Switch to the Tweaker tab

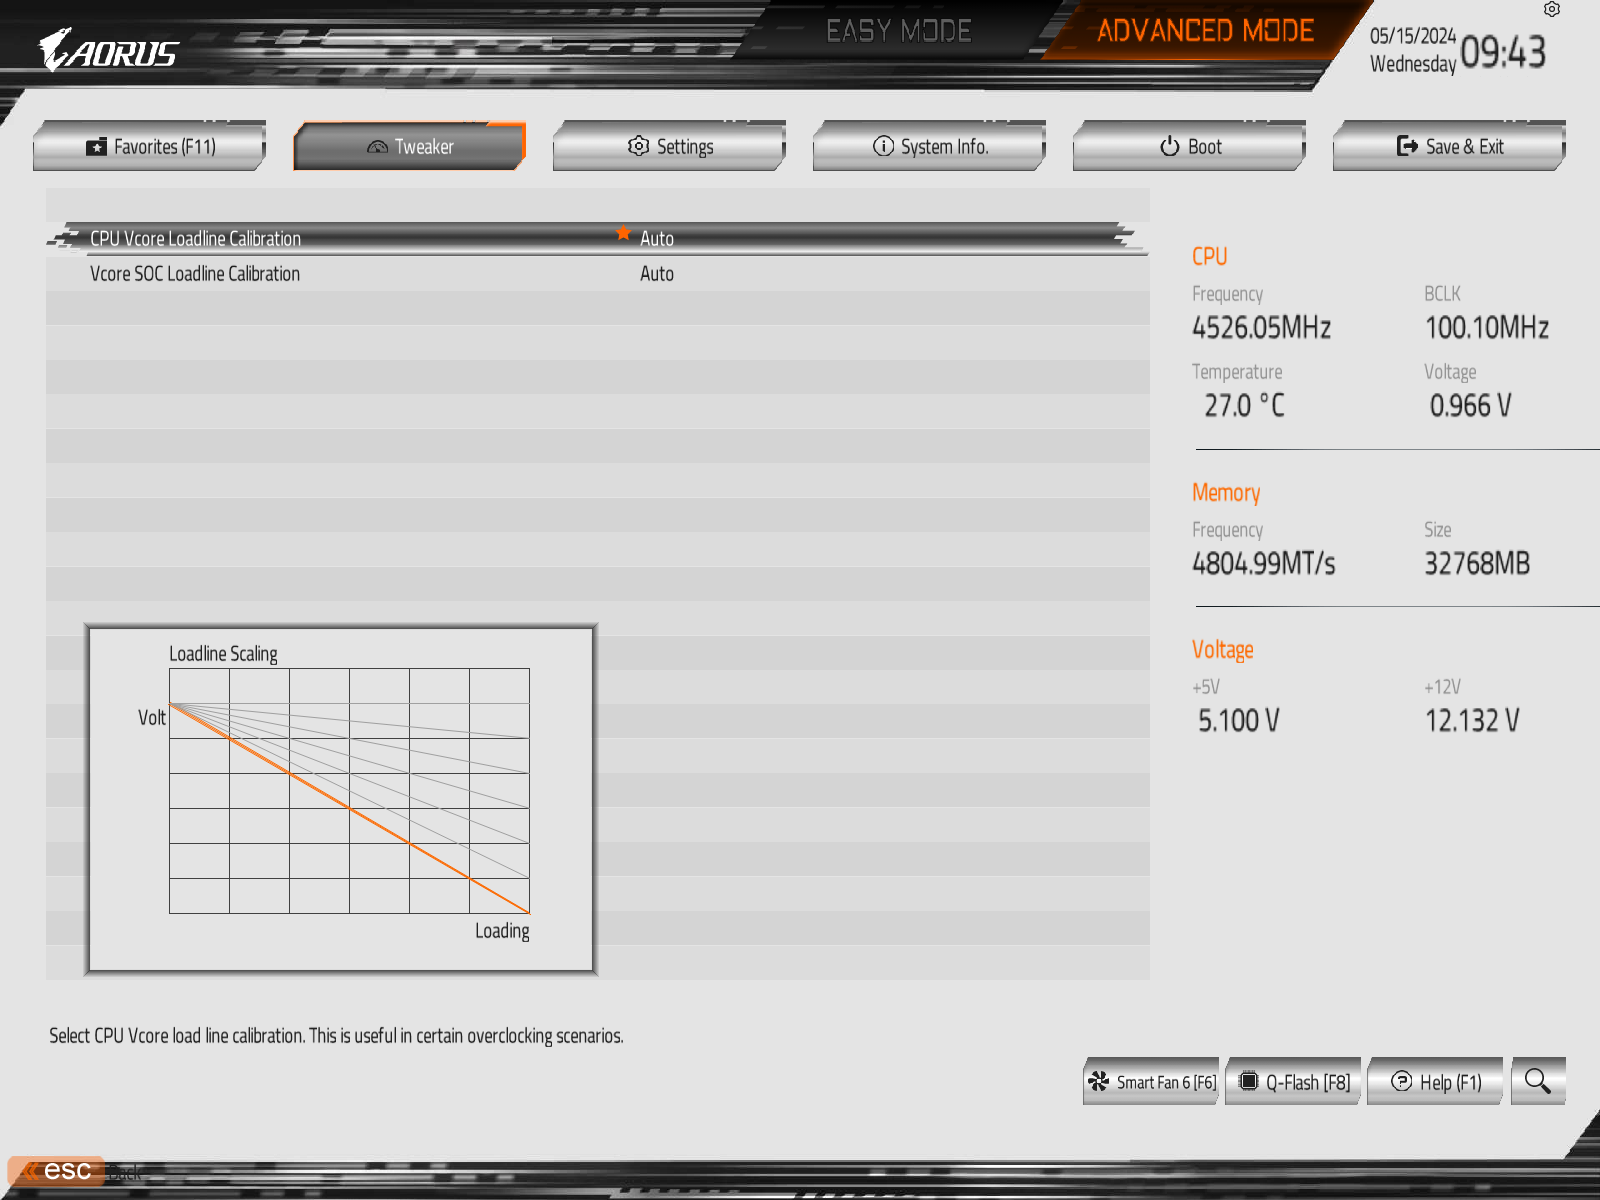pyautogui.click(x=409, y=146)
